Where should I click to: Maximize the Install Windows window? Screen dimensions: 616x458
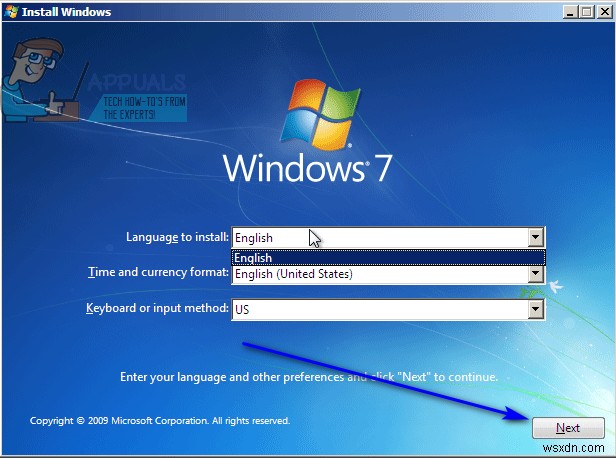point(587,12)
